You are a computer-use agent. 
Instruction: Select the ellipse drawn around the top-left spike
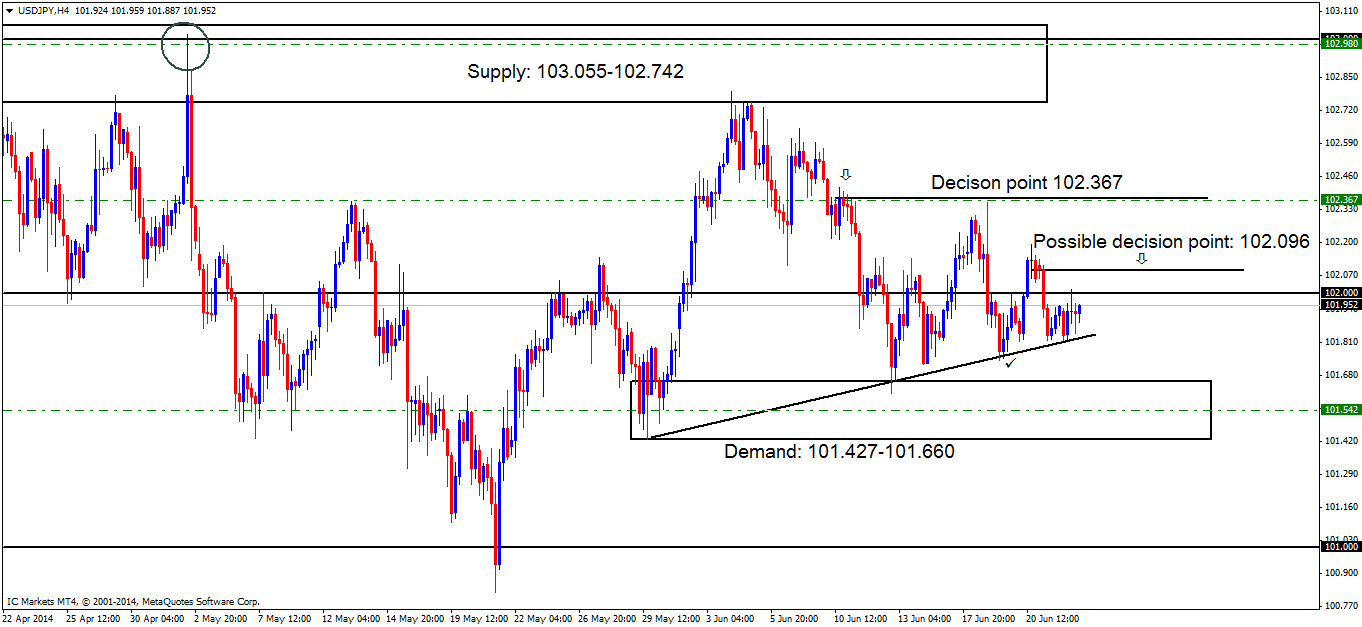[x=187, y=46]
